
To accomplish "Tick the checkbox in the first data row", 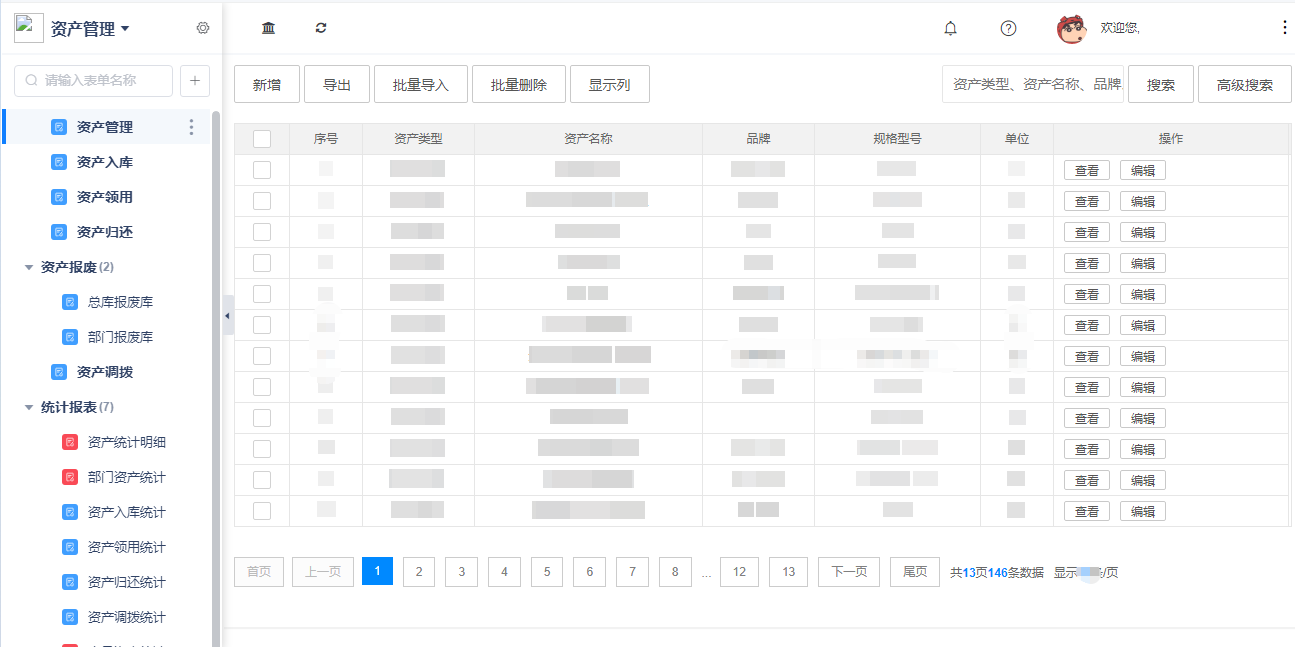I will click(262, 170).
